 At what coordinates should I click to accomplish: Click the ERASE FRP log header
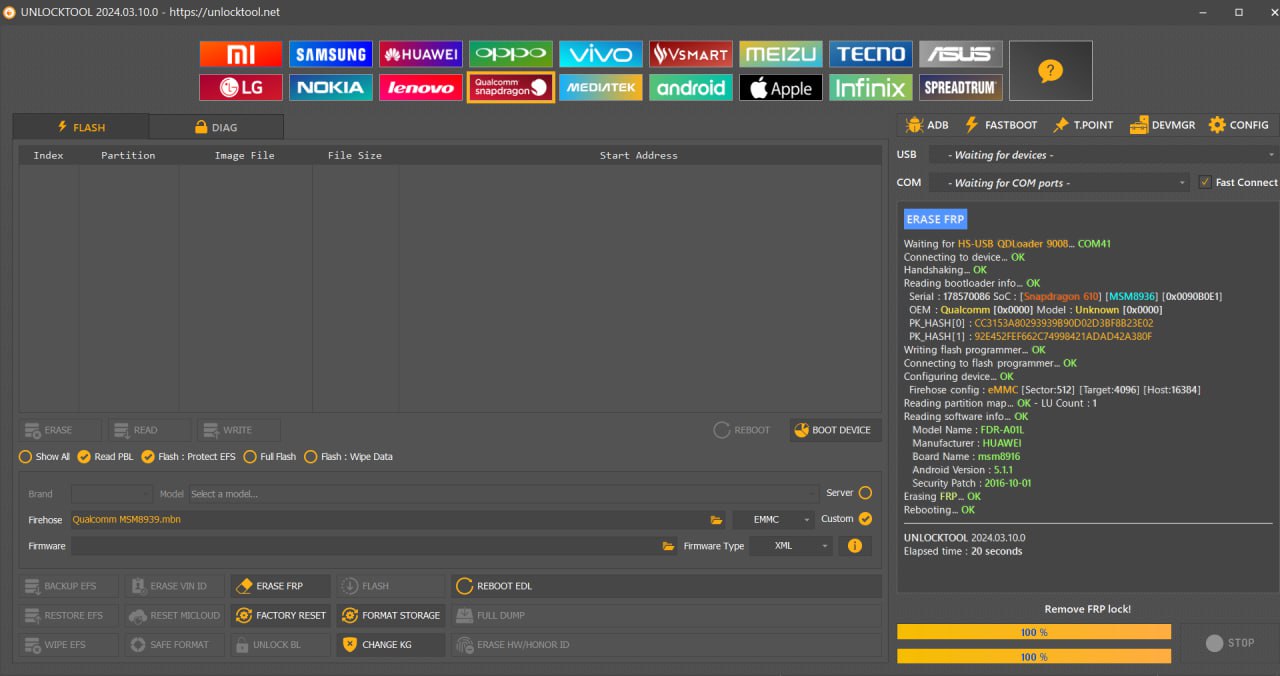[x=935, y=219]
